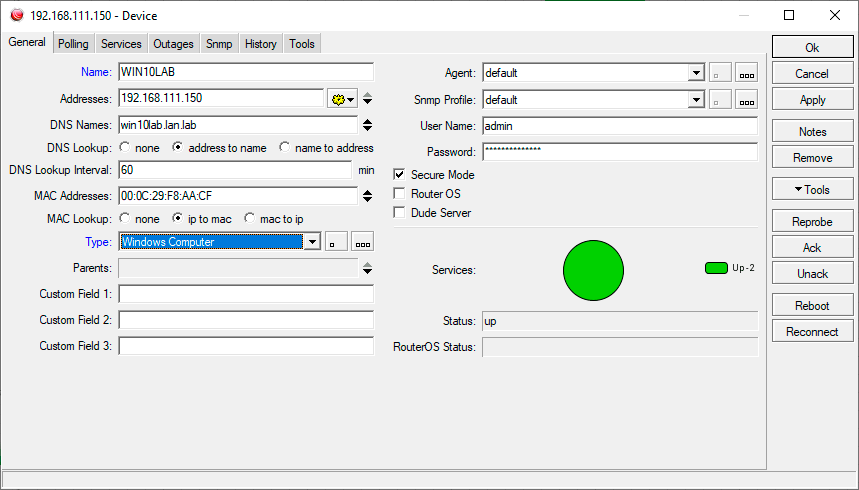This screenshot has width=859, height=490.
Task: Close the Device window
Action: (835, 15)
